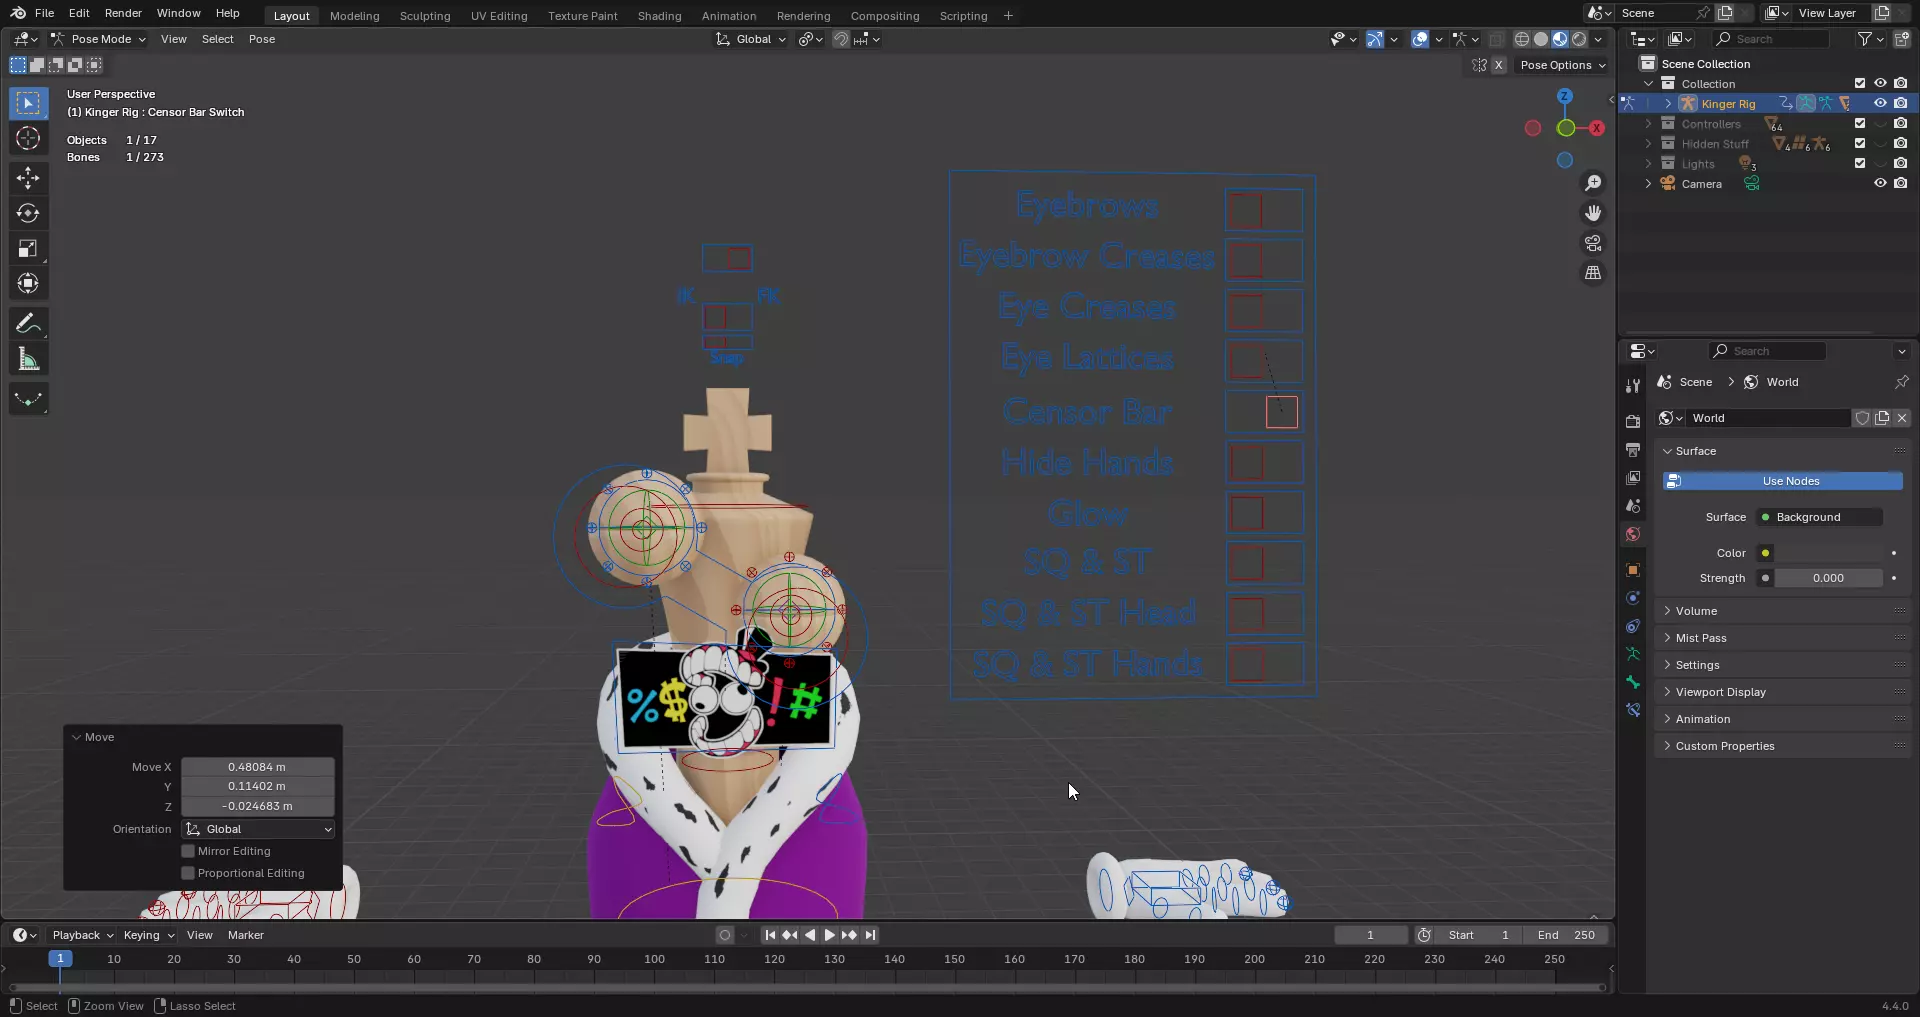Open the Render properties tab
1920x1017 pixels.
(x=1633, y=421)
